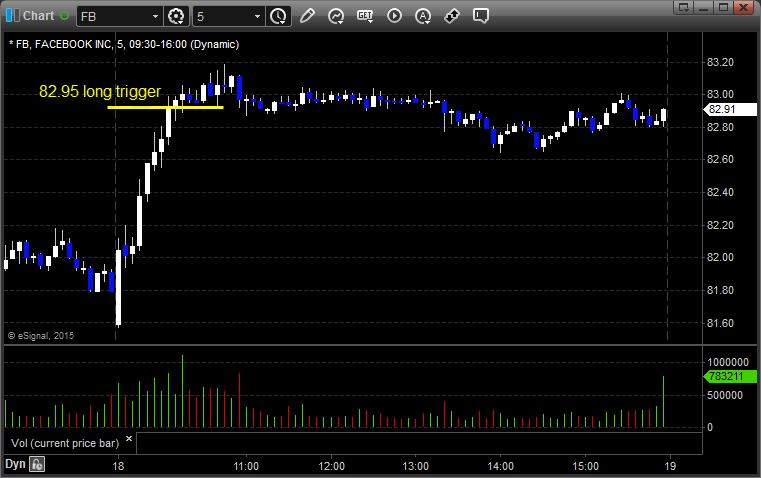Open the speech bubble comment icon

click(x=480, y=16)
